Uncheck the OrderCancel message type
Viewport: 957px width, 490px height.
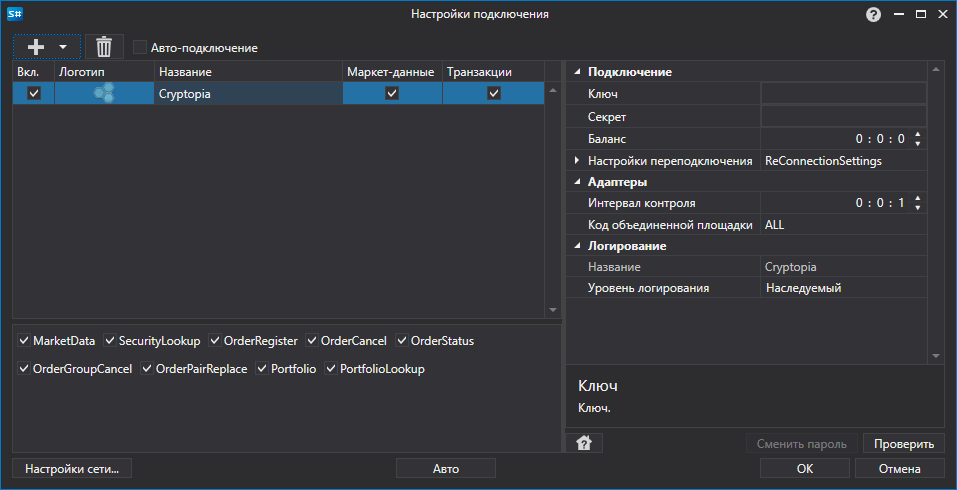(312, 340)
